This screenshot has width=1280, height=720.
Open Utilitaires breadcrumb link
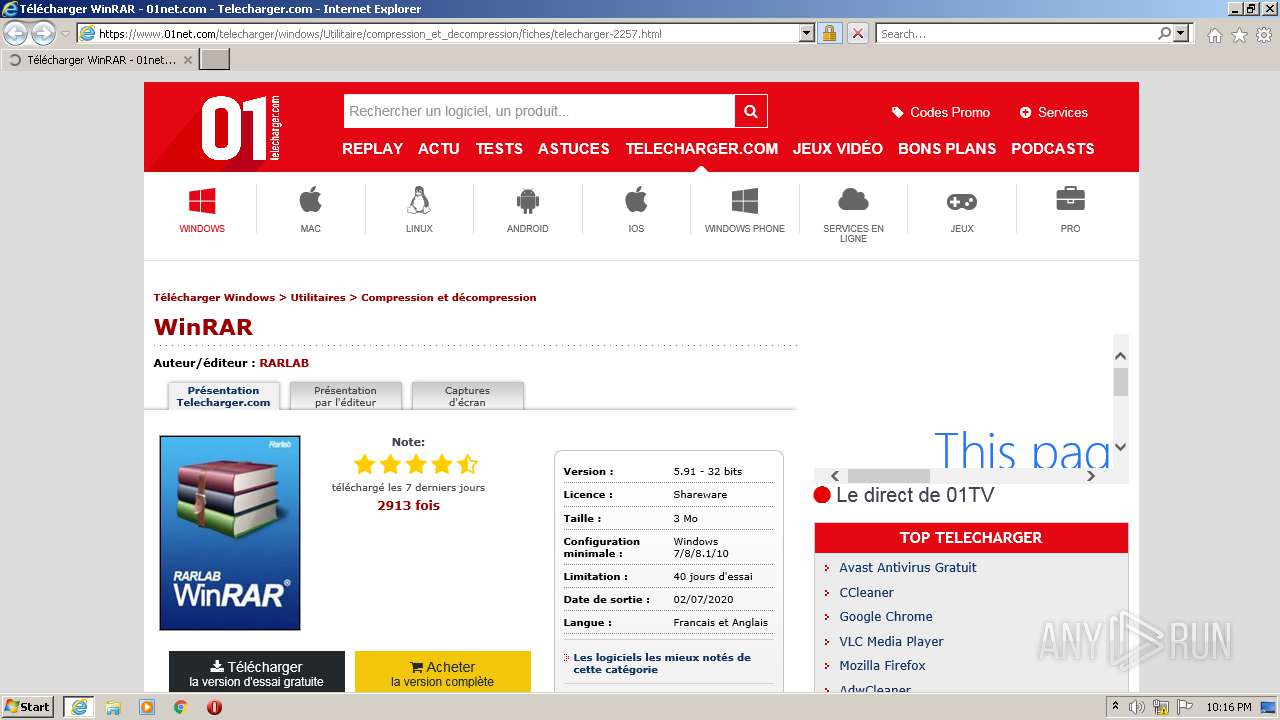pos(318,297)
